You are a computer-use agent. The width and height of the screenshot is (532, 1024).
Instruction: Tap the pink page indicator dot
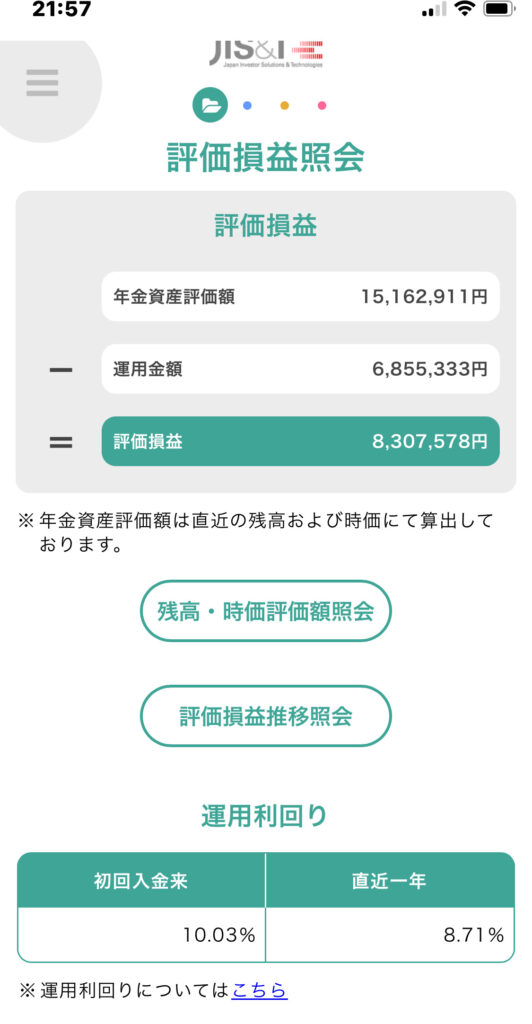(x=322, y=105)
